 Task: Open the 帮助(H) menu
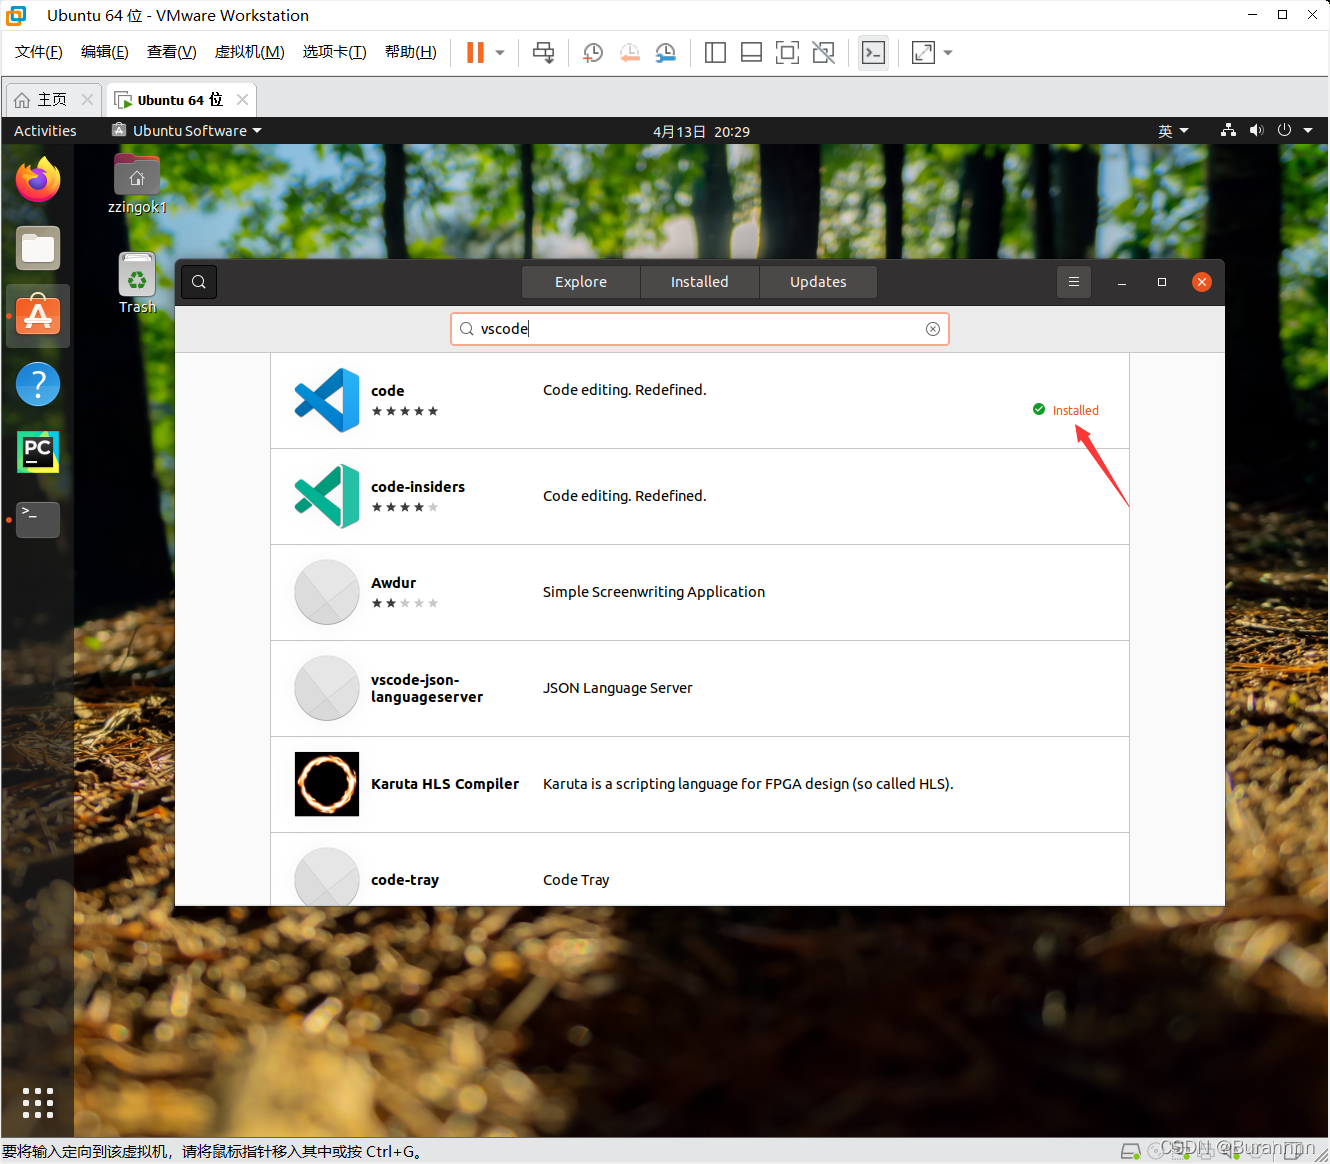[411, 52]
